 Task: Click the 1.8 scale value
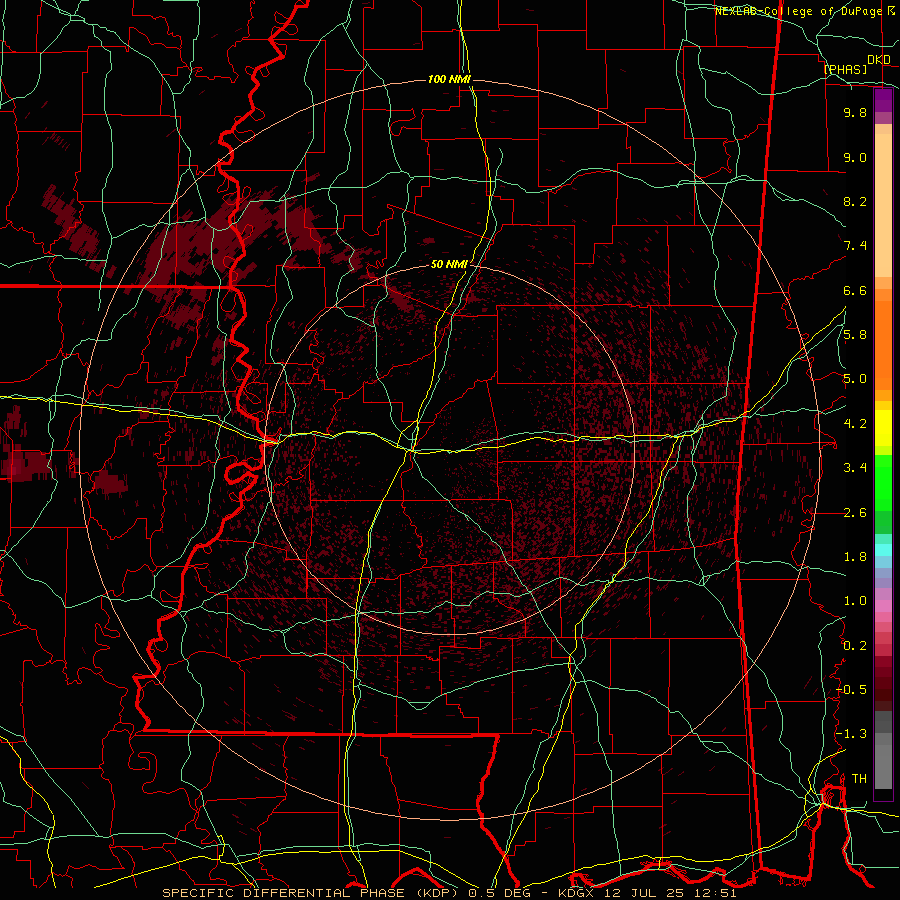click(x=855, y=557)
